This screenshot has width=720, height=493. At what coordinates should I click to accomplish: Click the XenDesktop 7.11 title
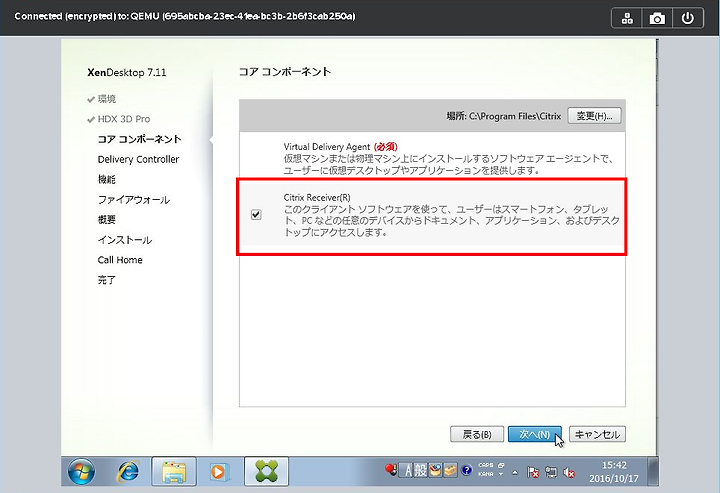[x=127, y=73]
